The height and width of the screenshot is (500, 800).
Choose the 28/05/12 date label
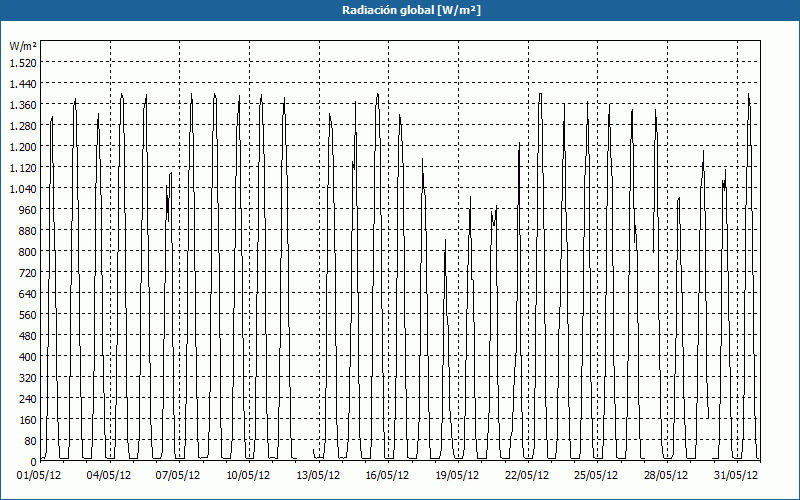tap(666, 475)
